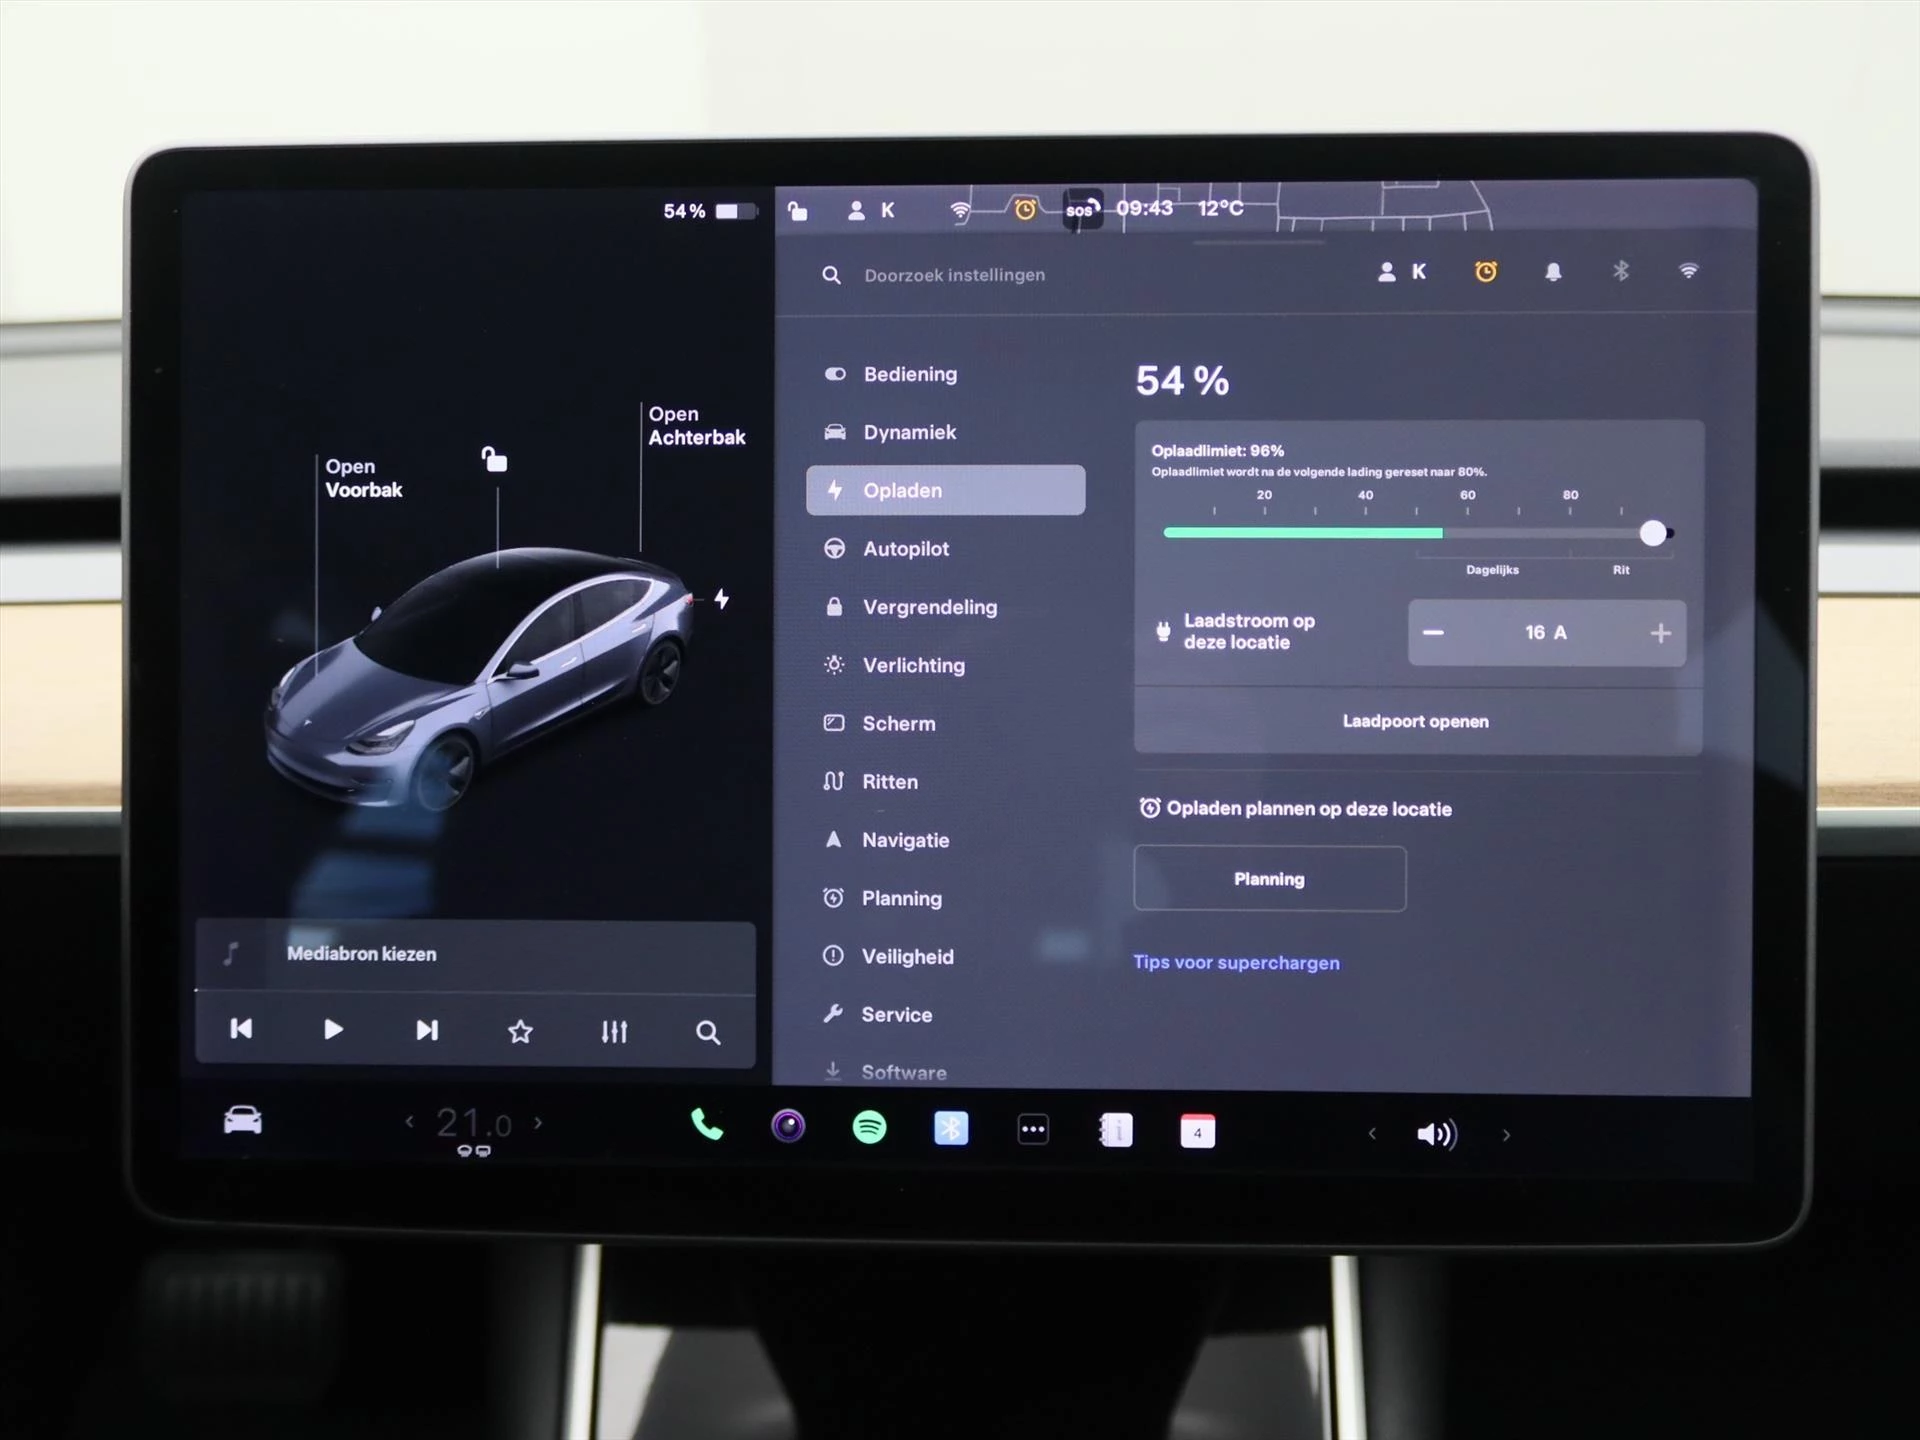Open the phone app from the dock
The width and height of the screenshot is (1920, 1440).
706,1127
